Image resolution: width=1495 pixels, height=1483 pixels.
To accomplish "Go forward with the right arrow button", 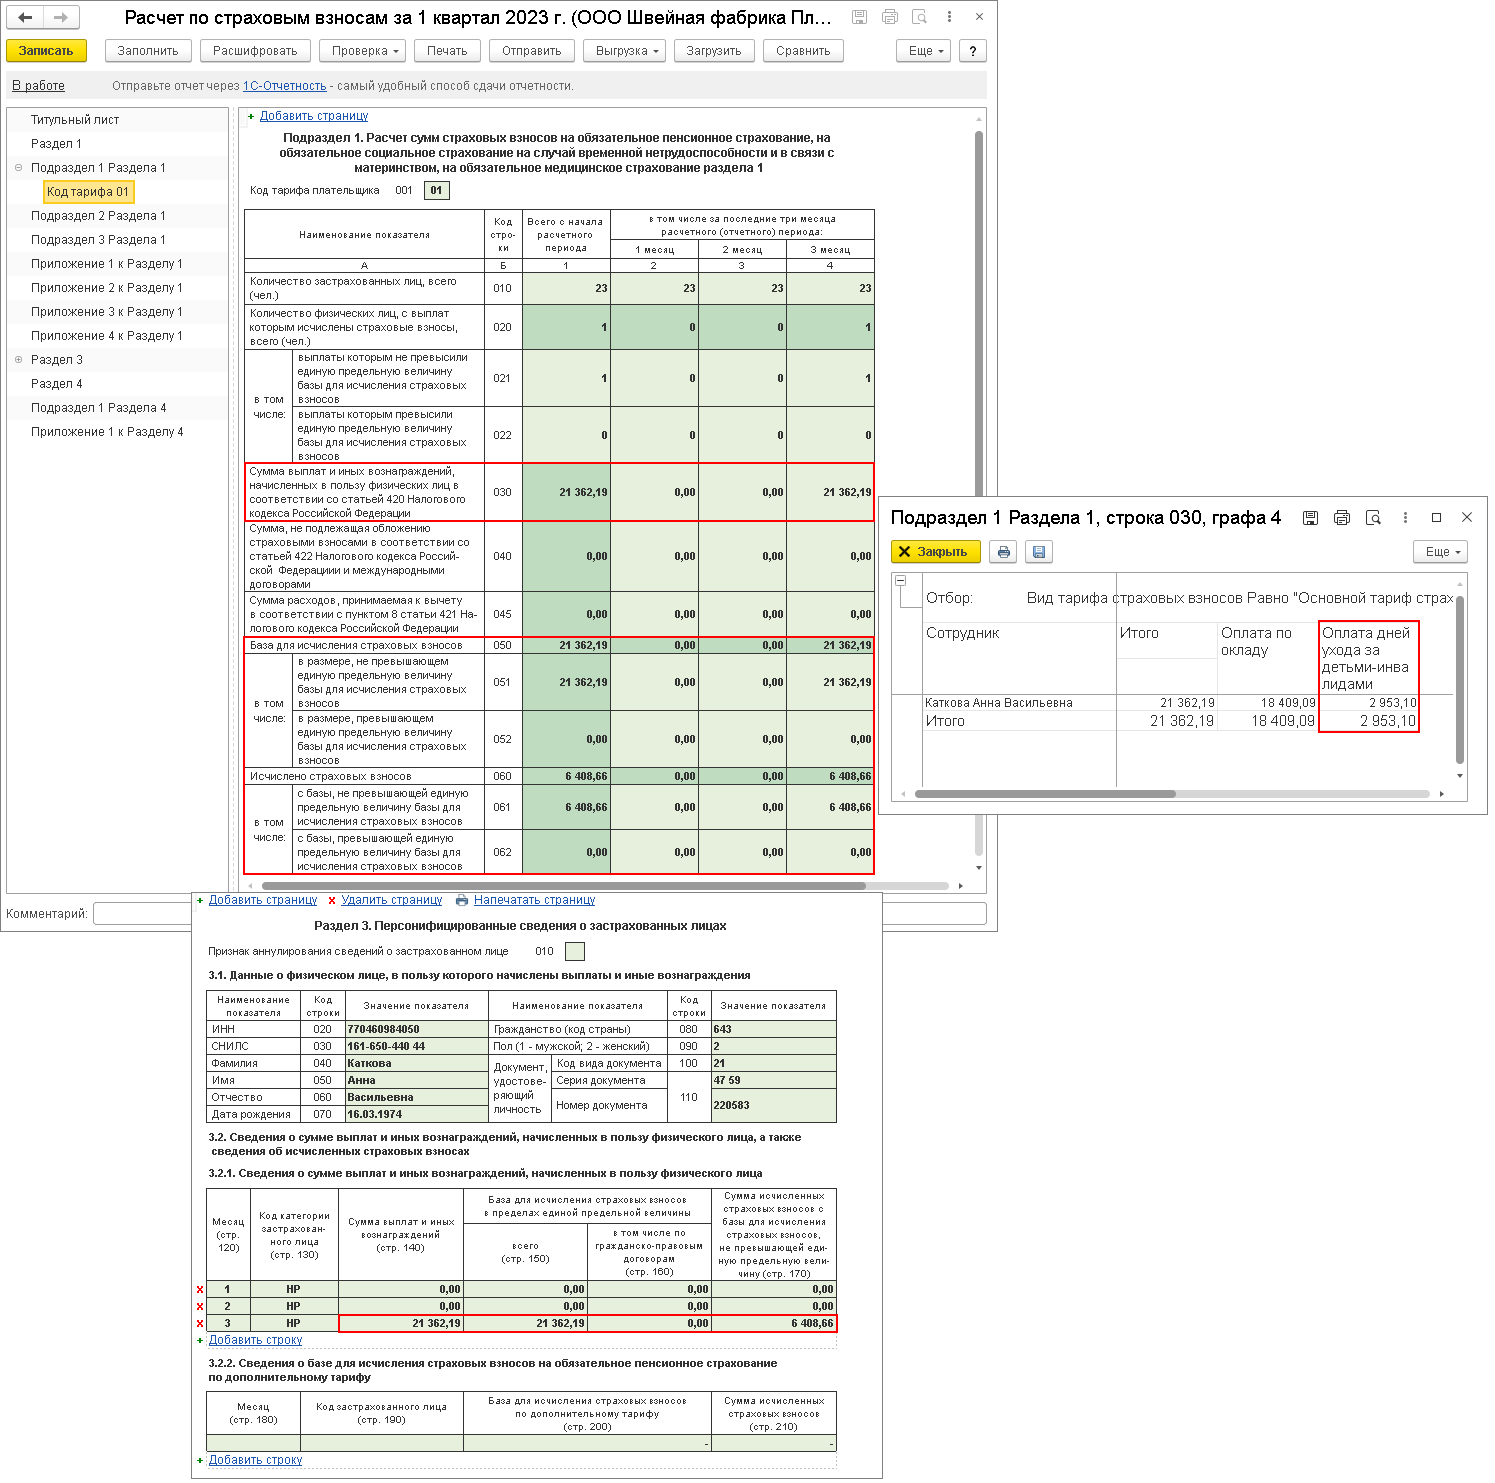I will pos(60,17).
